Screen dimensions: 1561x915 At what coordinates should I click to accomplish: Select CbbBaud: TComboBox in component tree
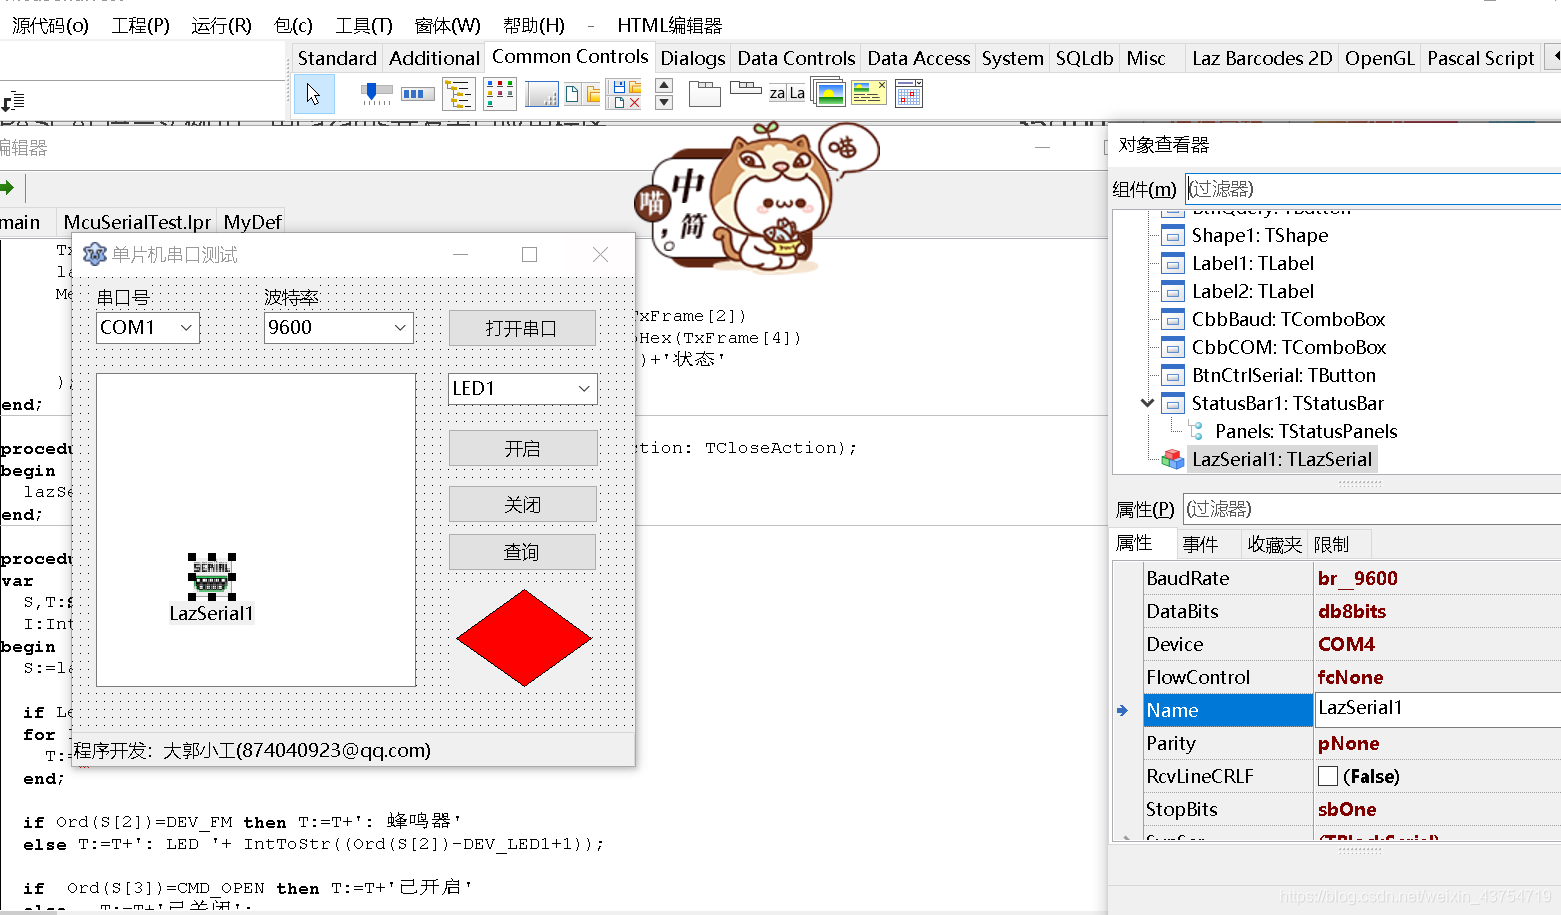click(x=1288, y=319)
